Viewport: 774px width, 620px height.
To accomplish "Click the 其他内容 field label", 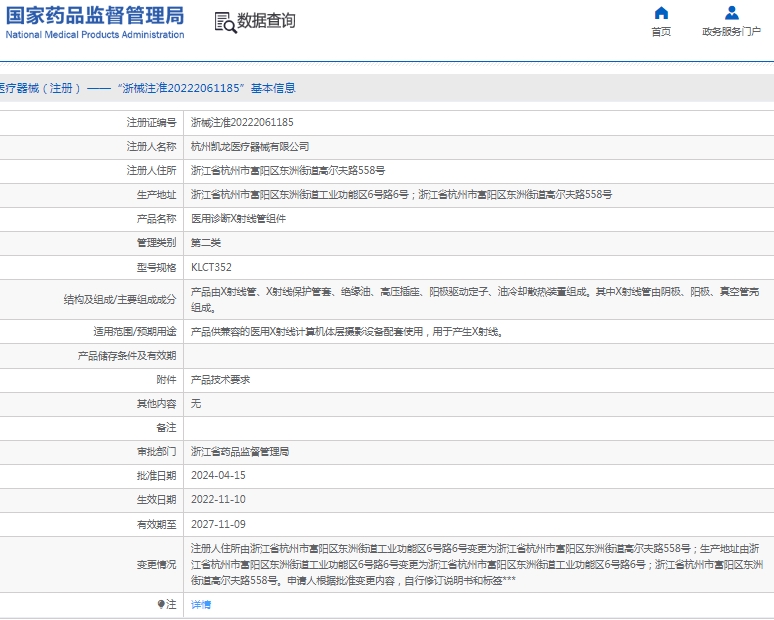I will pyautogui.click(x=156, y=404).
